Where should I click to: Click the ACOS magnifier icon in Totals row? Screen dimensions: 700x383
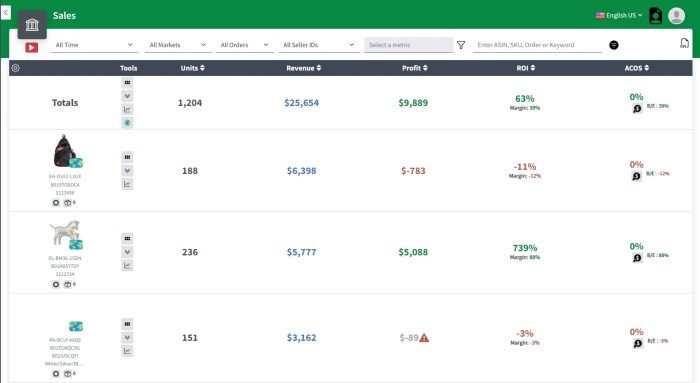coord(637,108)
